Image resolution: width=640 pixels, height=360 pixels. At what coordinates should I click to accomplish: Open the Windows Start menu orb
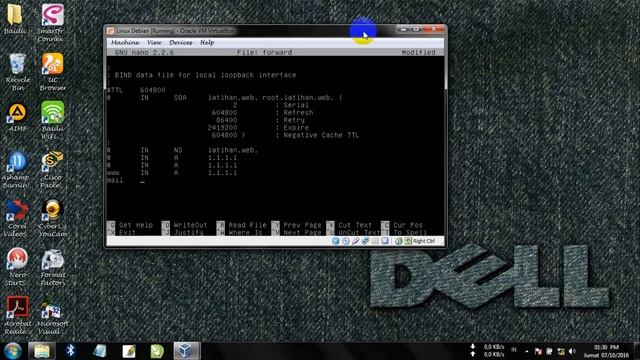tap(13, 351)
